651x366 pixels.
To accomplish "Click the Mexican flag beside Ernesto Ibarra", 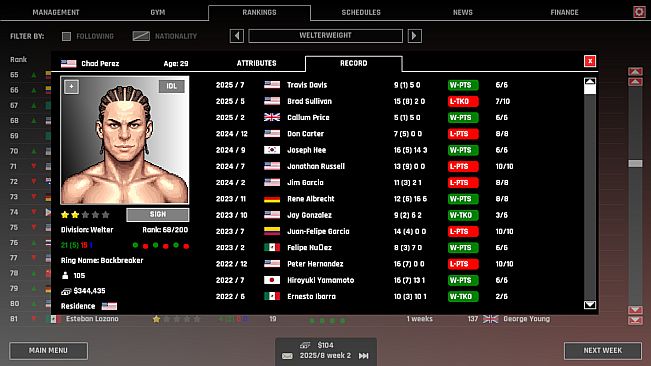I will [x=272, y=296].
